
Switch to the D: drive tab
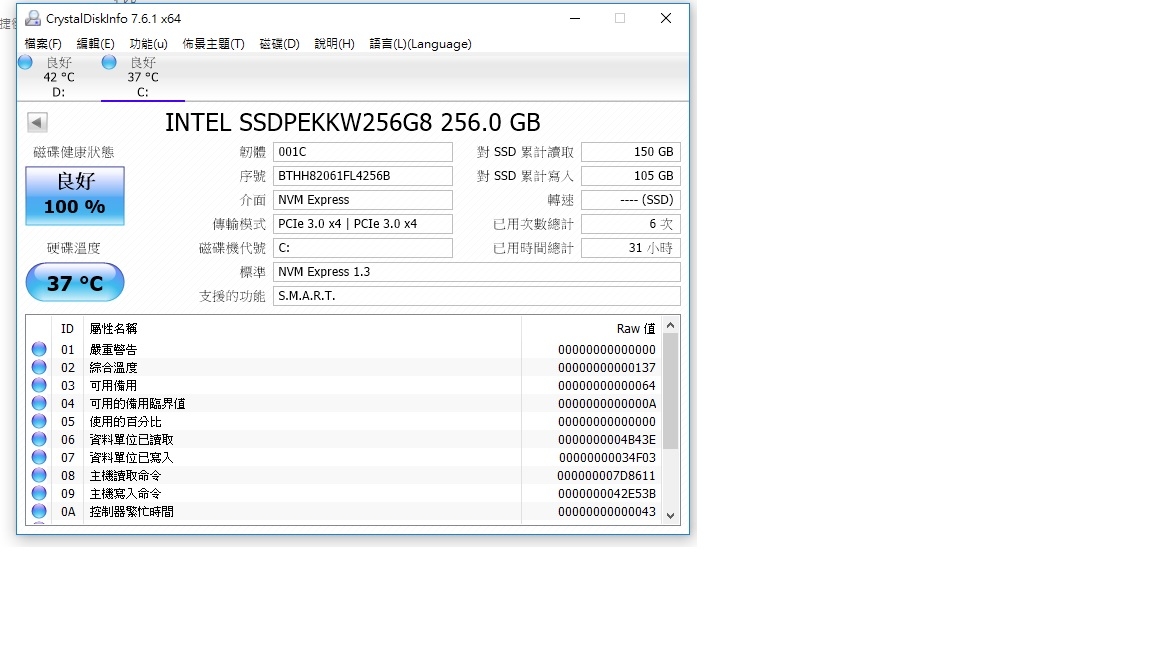[59, 77]
